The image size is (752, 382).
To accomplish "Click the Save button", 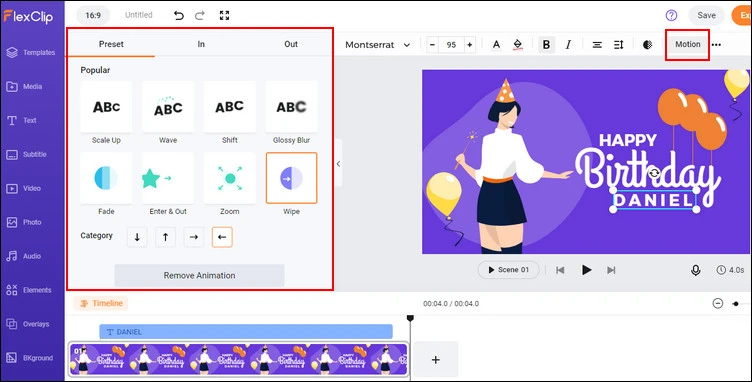I will tap(706, 15).
